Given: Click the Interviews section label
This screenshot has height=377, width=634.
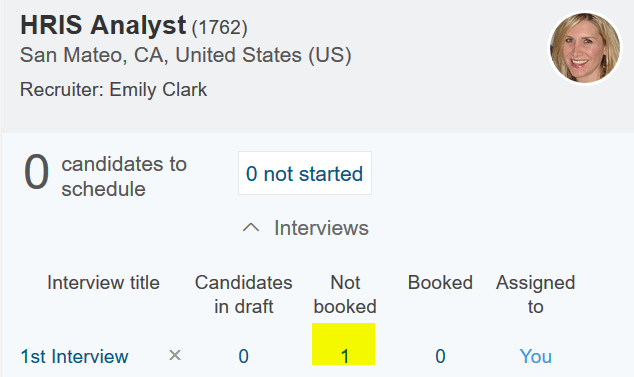Looking at the screenshot, I should coord(321,228).
